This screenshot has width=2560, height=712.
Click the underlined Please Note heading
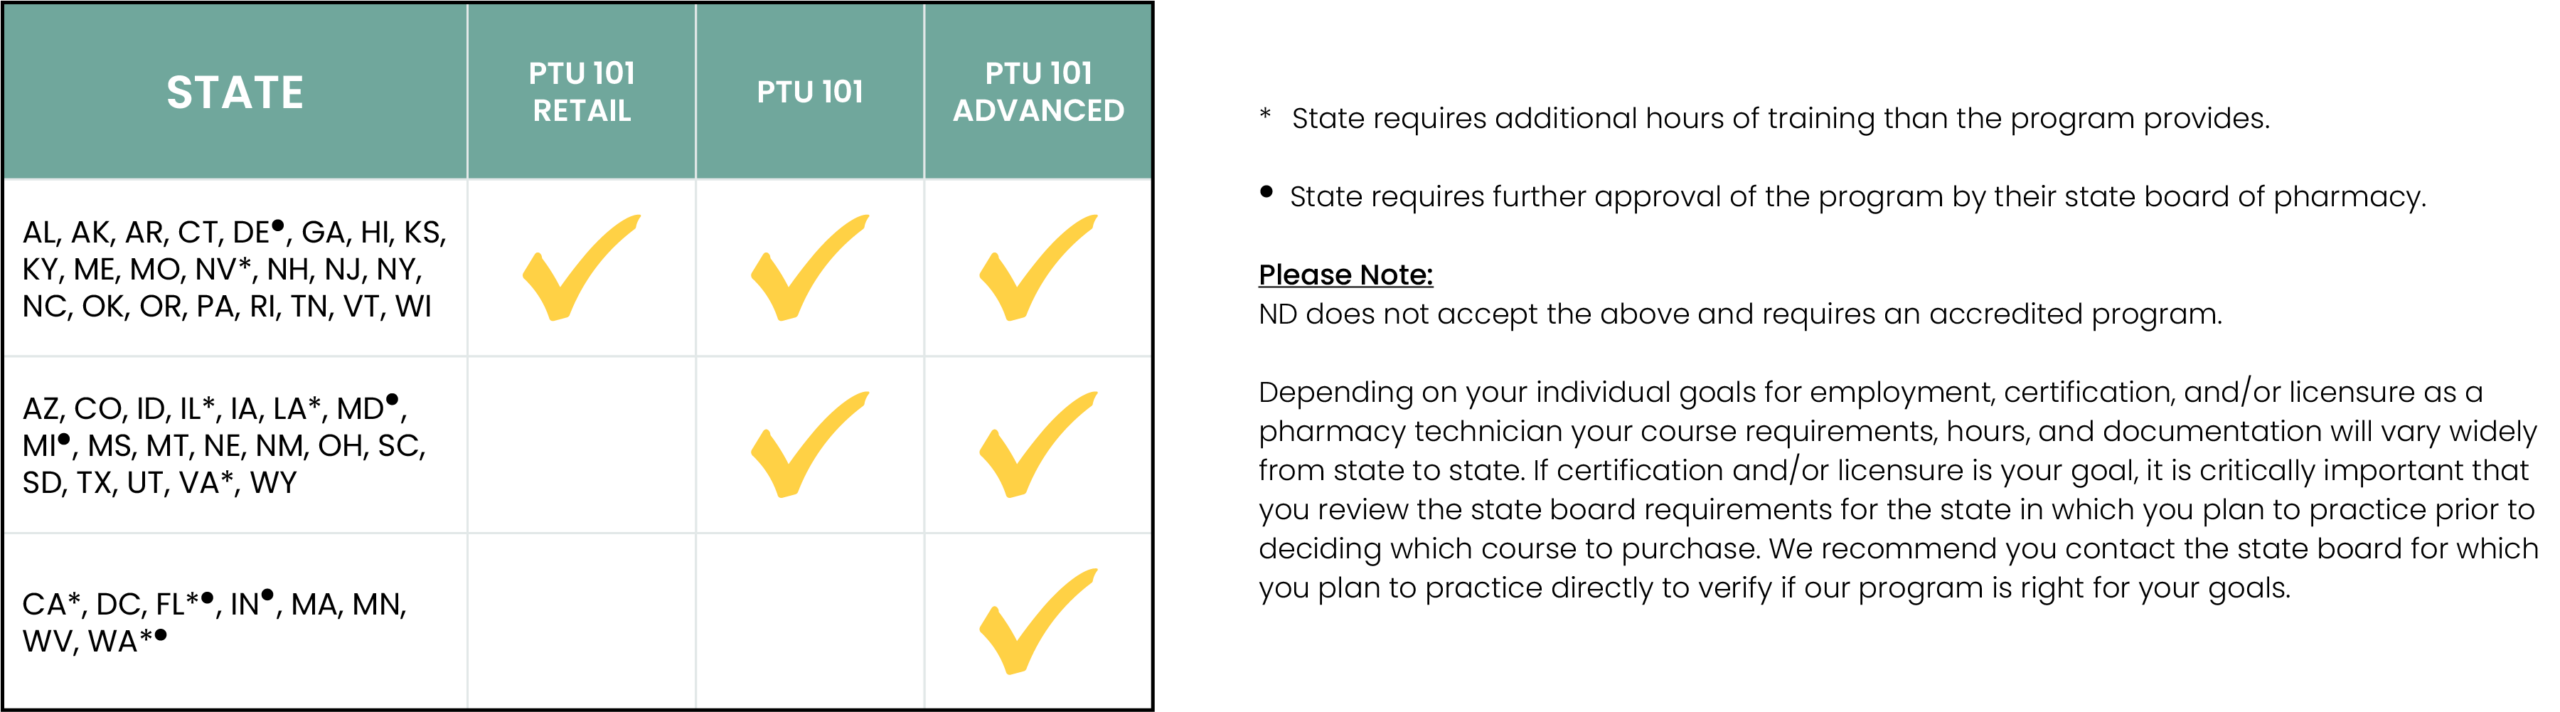point(1345,274)
